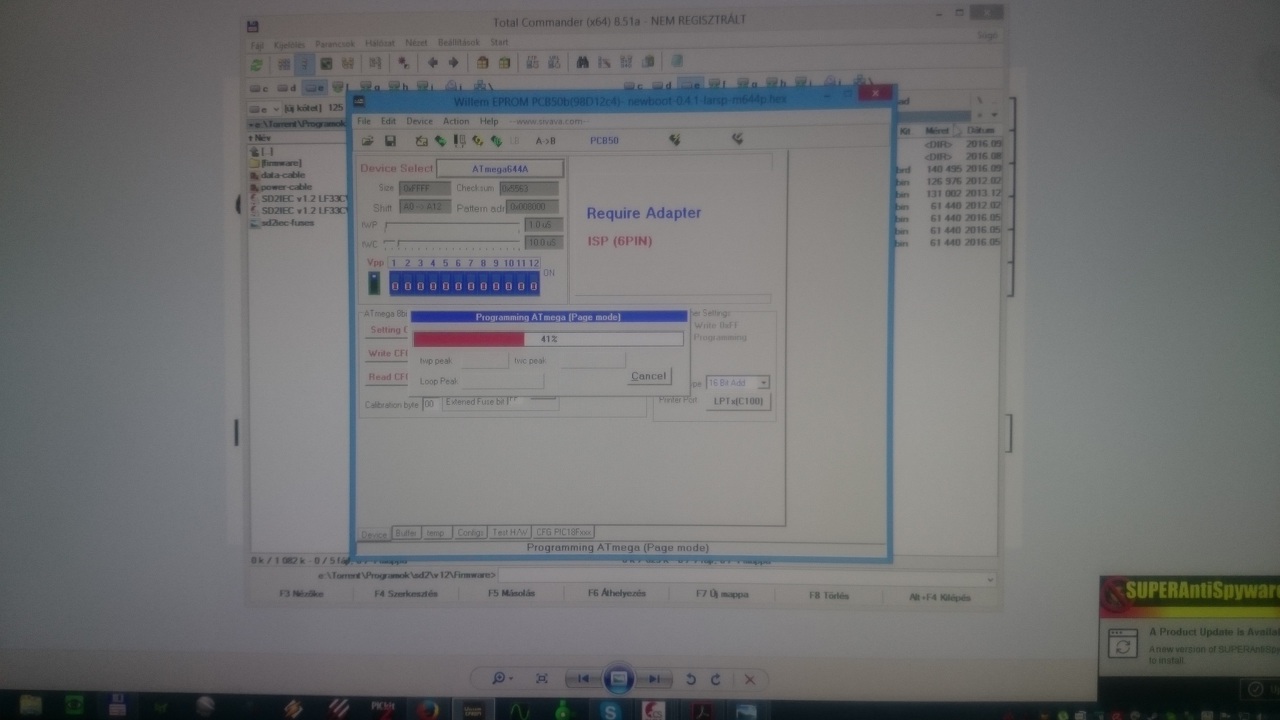Click the PCB50 toolbar button in Willem
This screenshot has width=1280, height=720.
click(x=604, y=141)
